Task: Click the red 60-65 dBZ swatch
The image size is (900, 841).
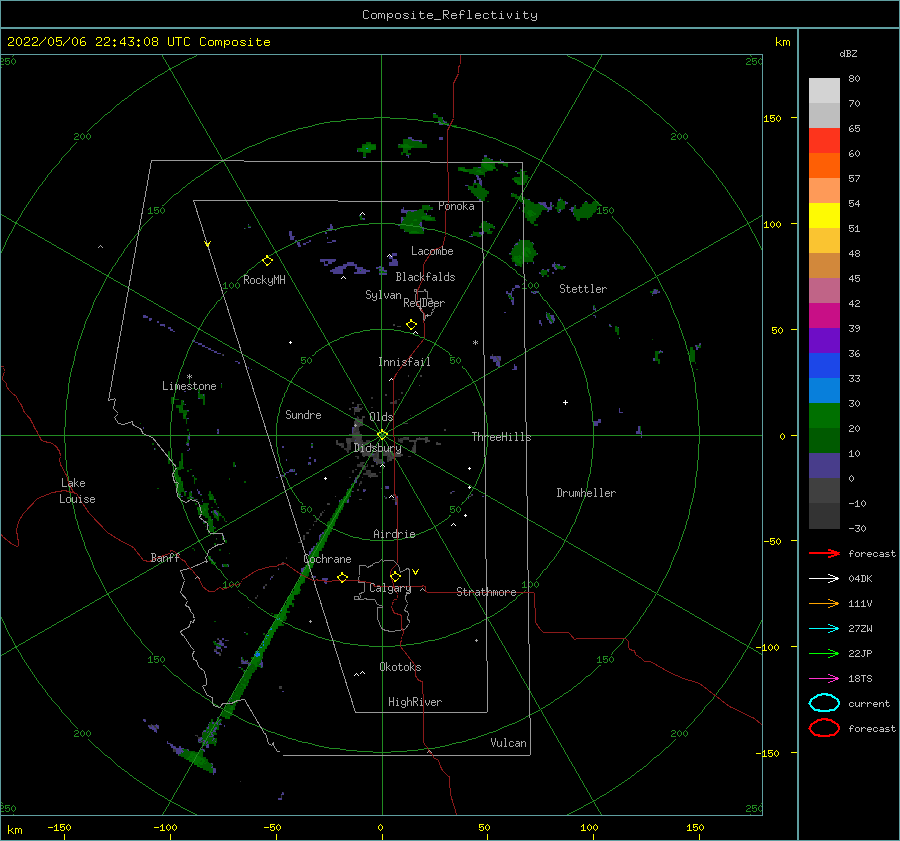Action: coord(824,141)
